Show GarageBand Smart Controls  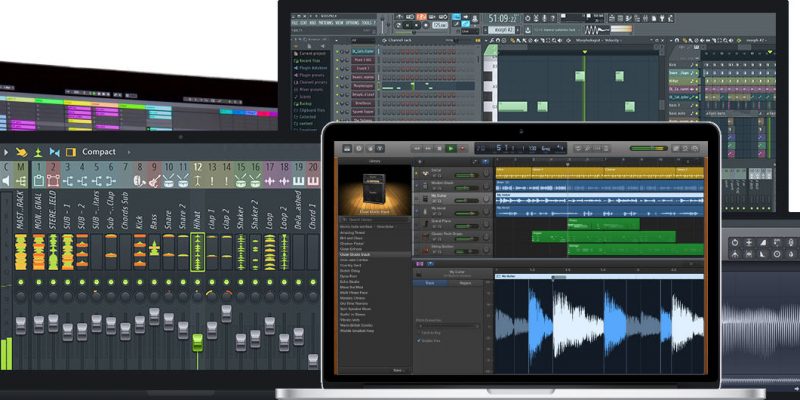pos(371,148)
